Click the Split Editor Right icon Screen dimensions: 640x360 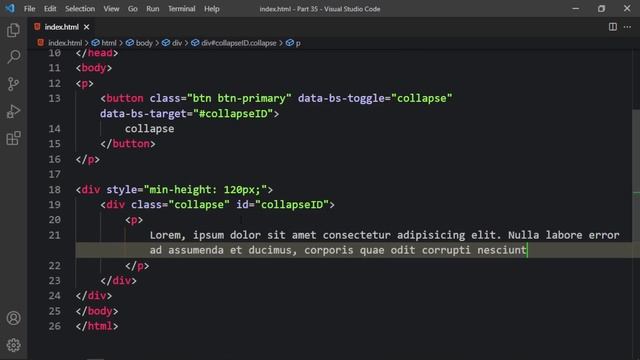(x=613, y=27)
